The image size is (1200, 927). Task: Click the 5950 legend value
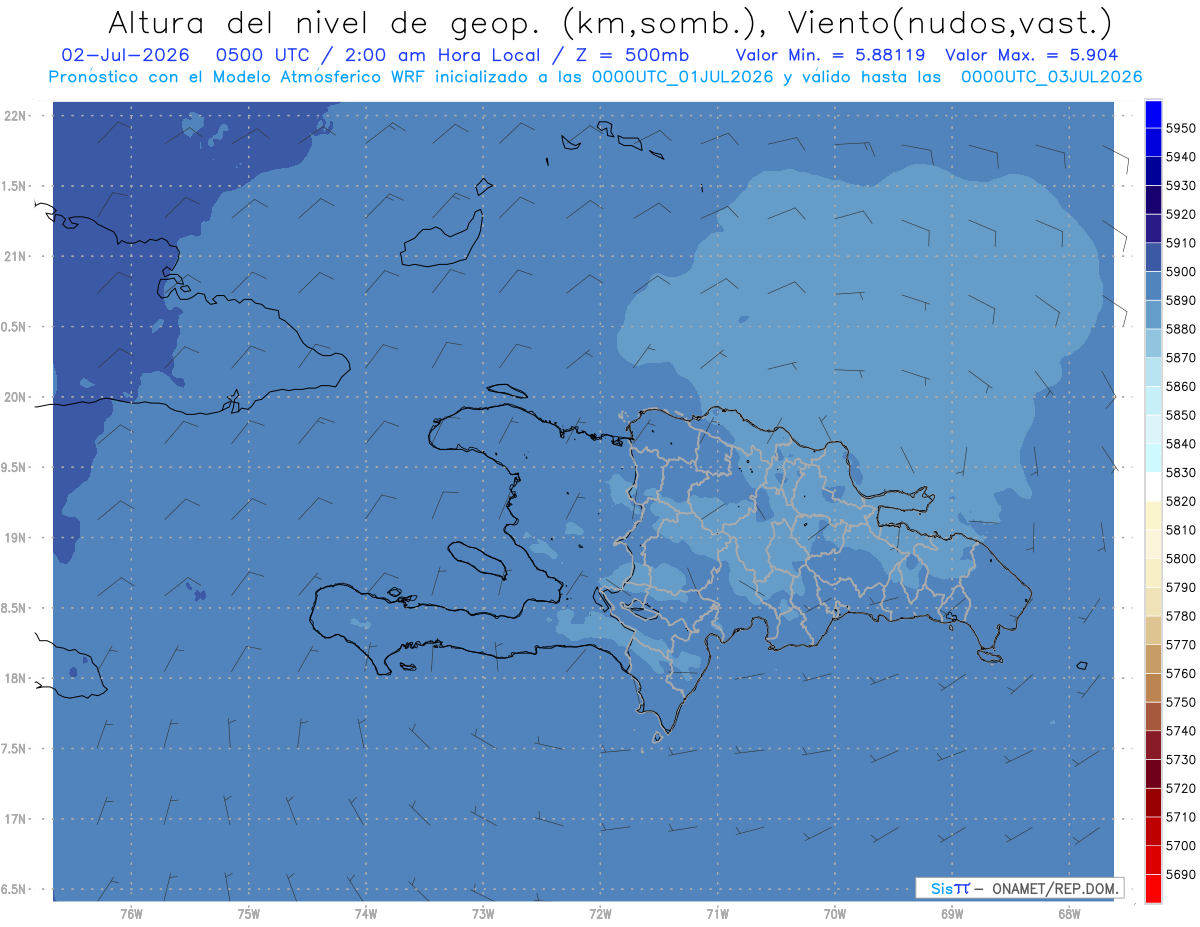1180,128
